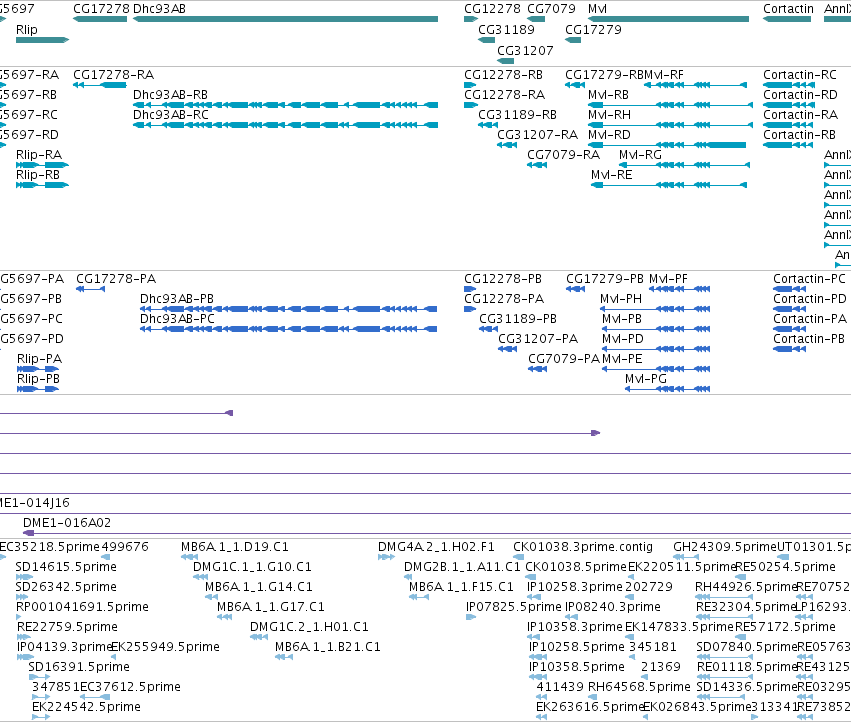This screenshot has height=722, width=851.
Task: Open the CG12278-RA transcript label
Action: click(504, 94)
